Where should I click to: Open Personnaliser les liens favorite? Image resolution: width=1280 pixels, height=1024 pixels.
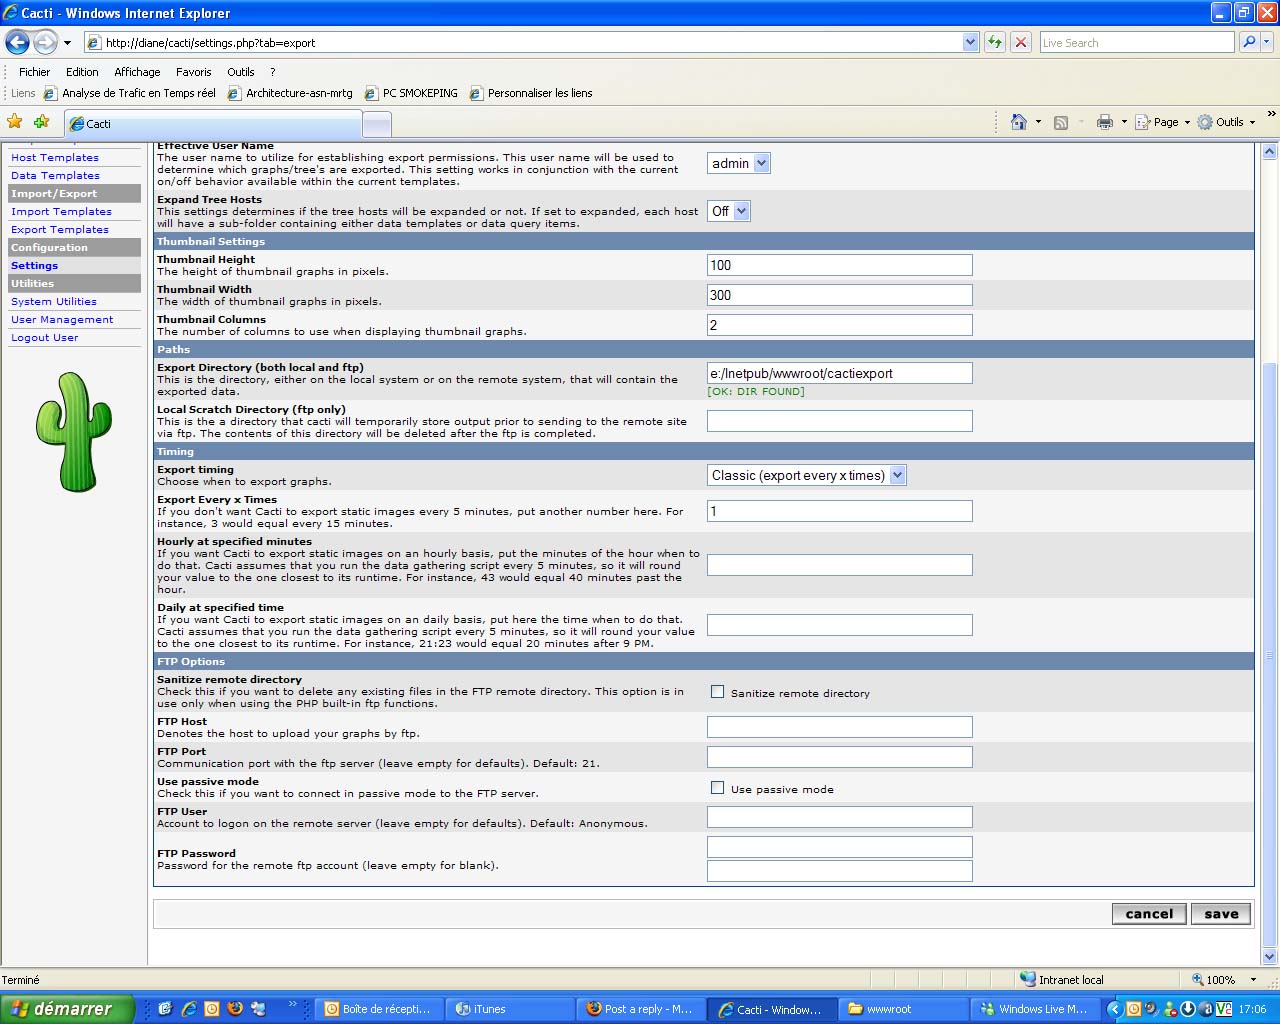(531, 93)
